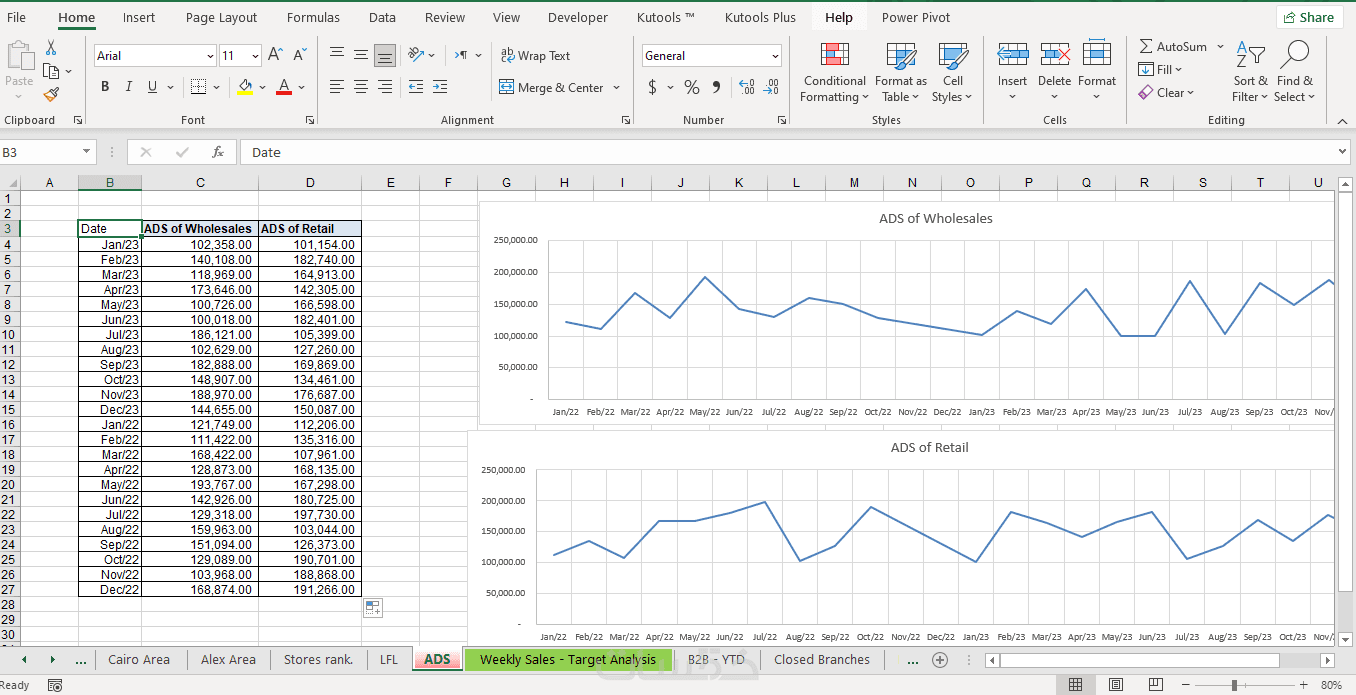Apply the yellow Fill Color swatch
The height and width of the screenshot is (695, 1356).
[246, 87]
